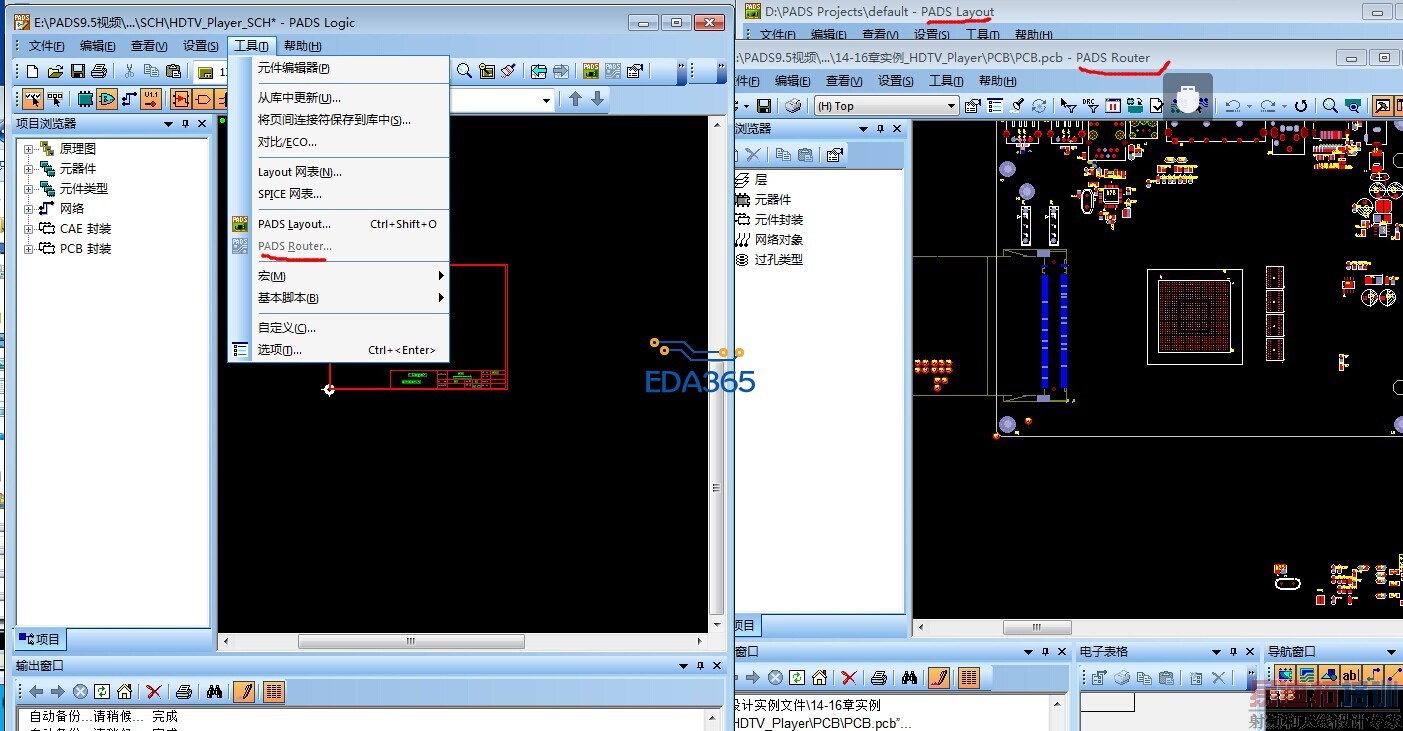The width and height of the screenshot is (1403, 731).
Task: Click the Cut scissors icon in PADS Logic
Action: click(x=129, y=71)
